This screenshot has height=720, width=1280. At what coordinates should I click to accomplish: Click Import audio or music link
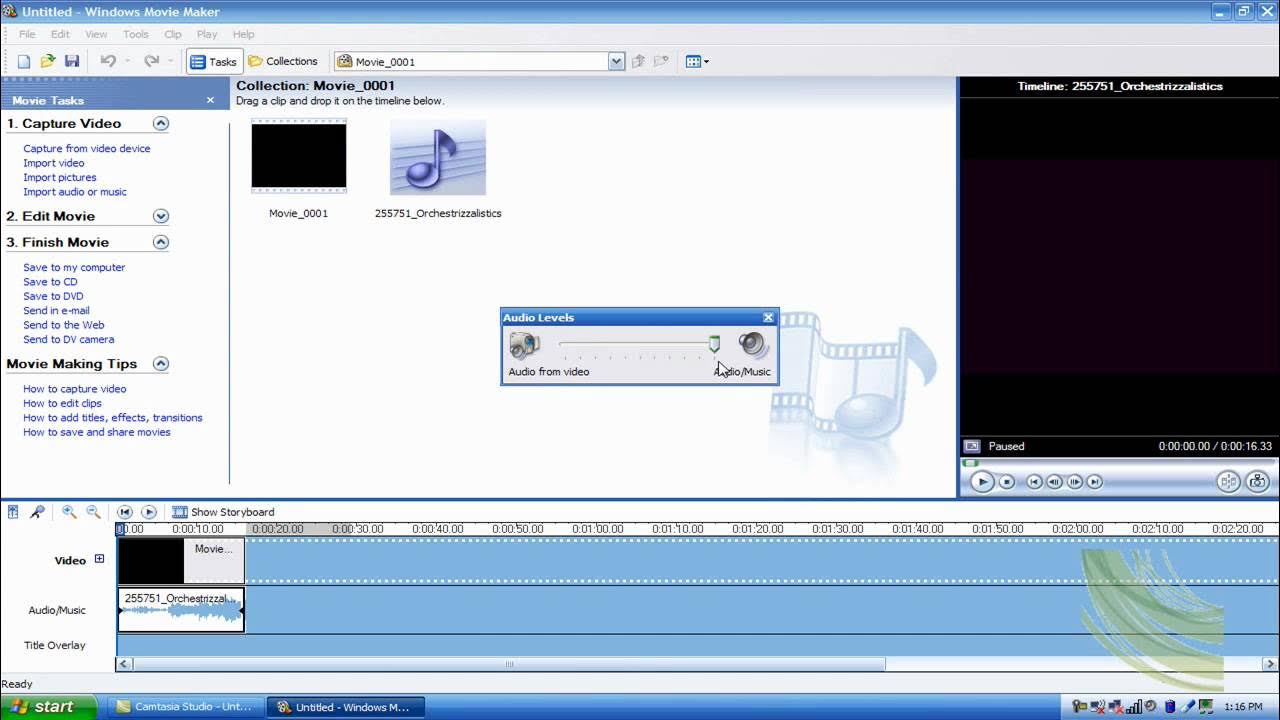(x=75, y=192)
